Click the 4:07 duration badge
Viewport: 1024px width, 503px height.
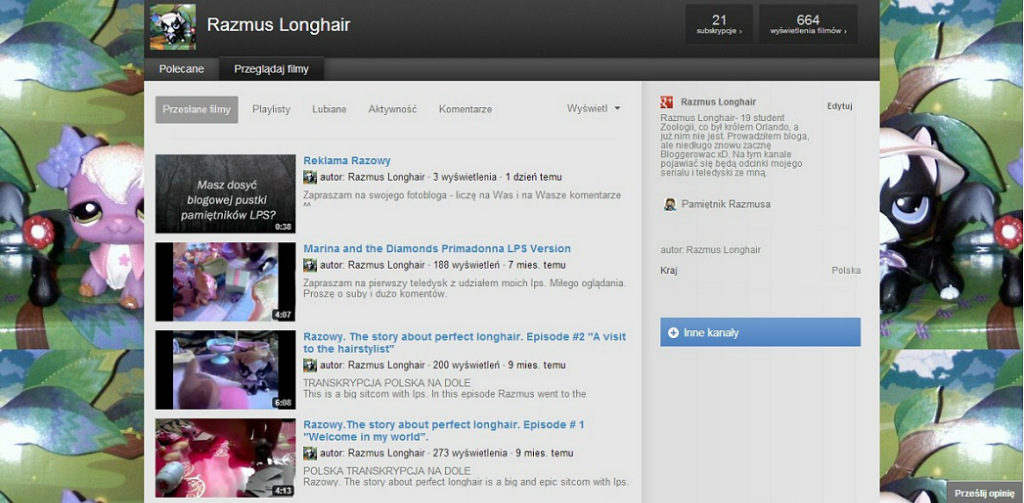click(283, 315)
